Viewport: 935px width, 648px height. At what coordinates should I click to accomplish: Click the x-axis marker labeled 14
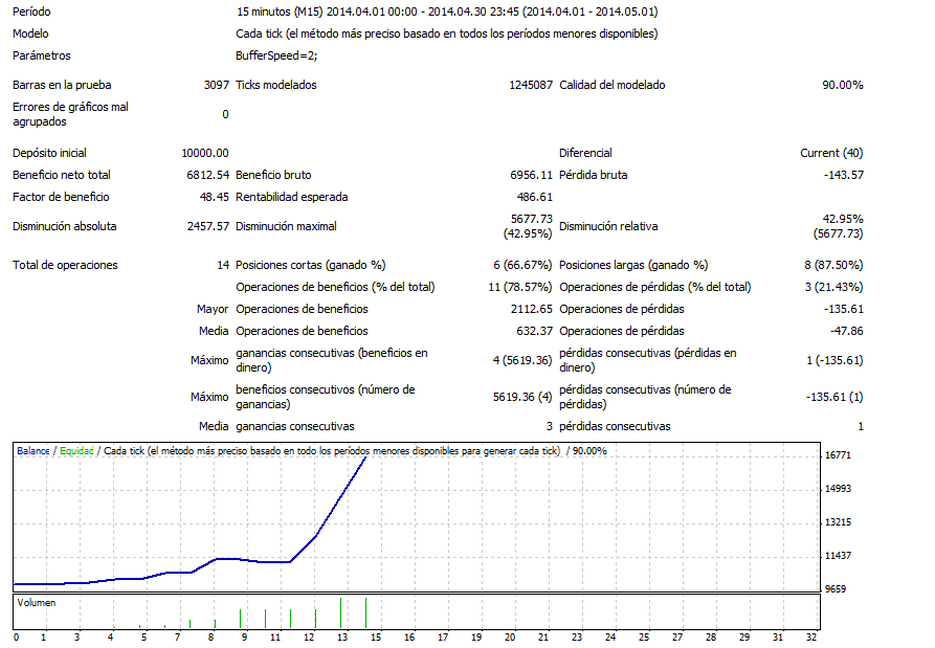click(374, 636)
